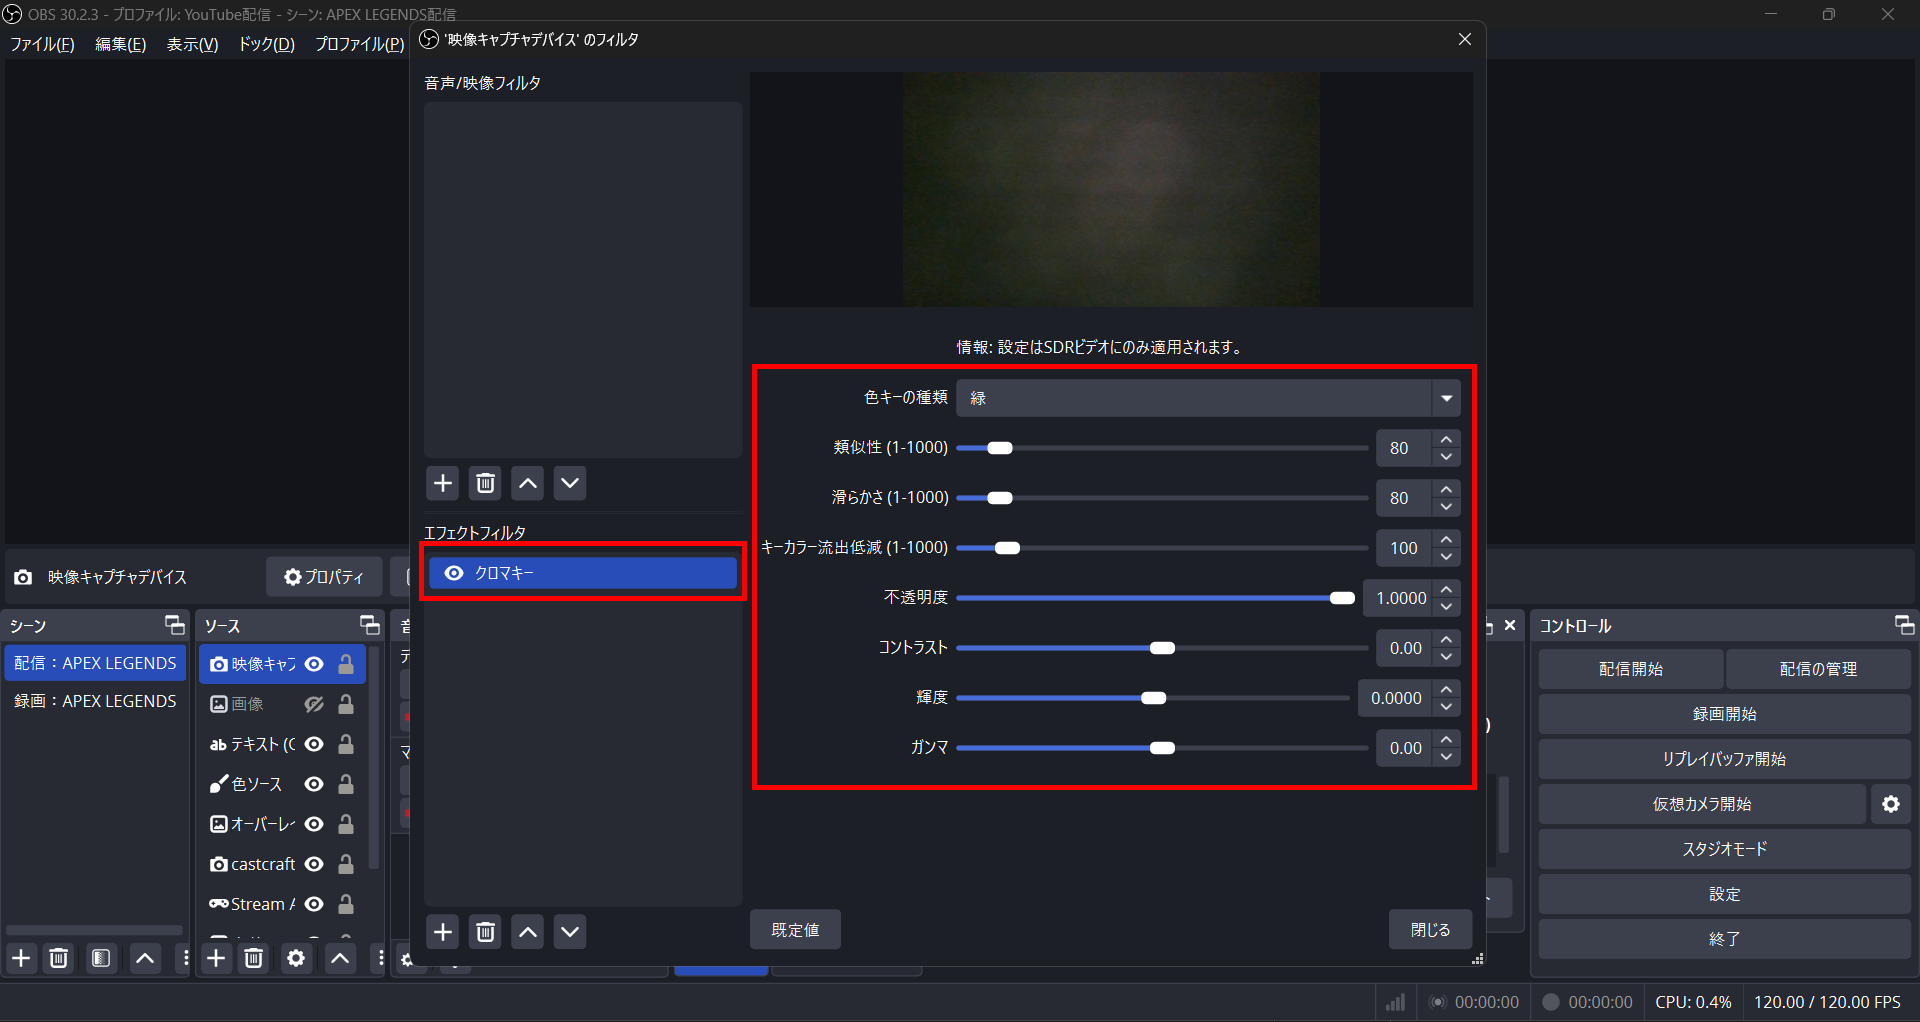Open 設定 in Controls dock

(1724, 894)
